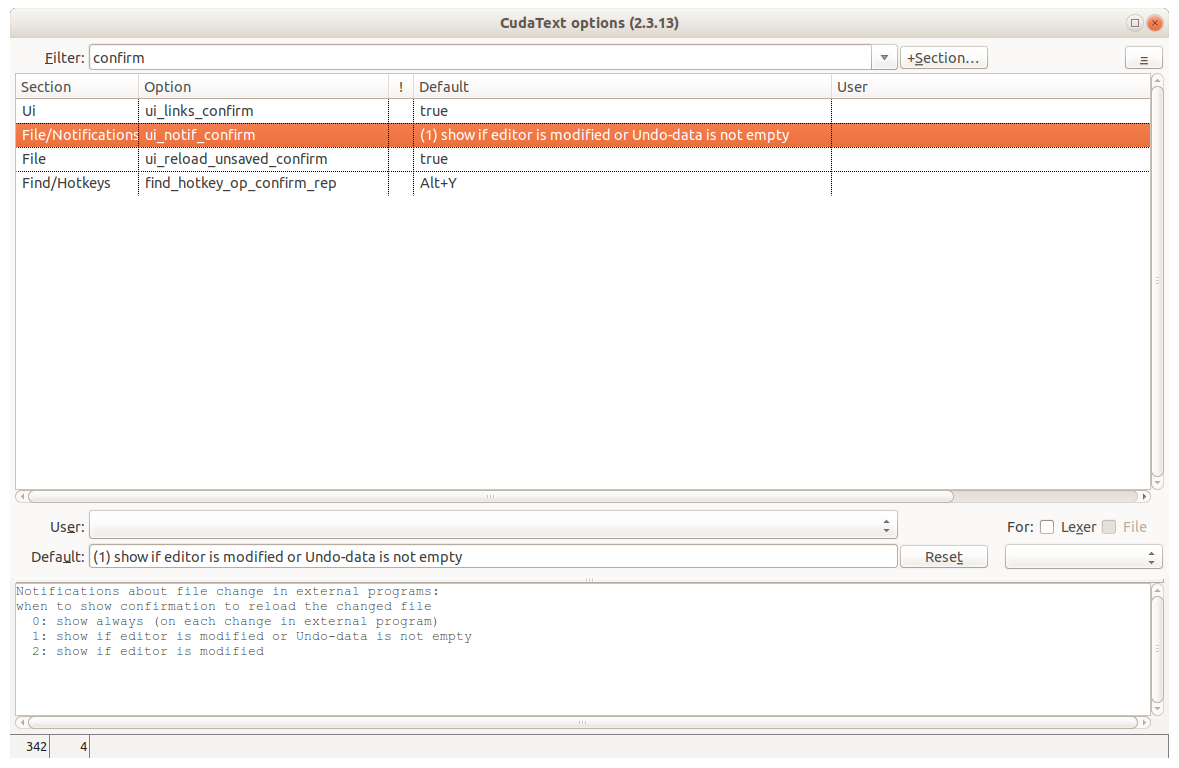
Task: Sort by the Section column header
Action: coord(77,87)
